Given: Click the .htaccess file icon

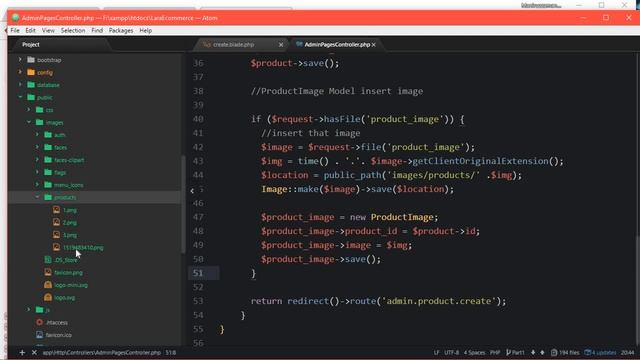Looking at the screenshot, I should pos(40,322).
